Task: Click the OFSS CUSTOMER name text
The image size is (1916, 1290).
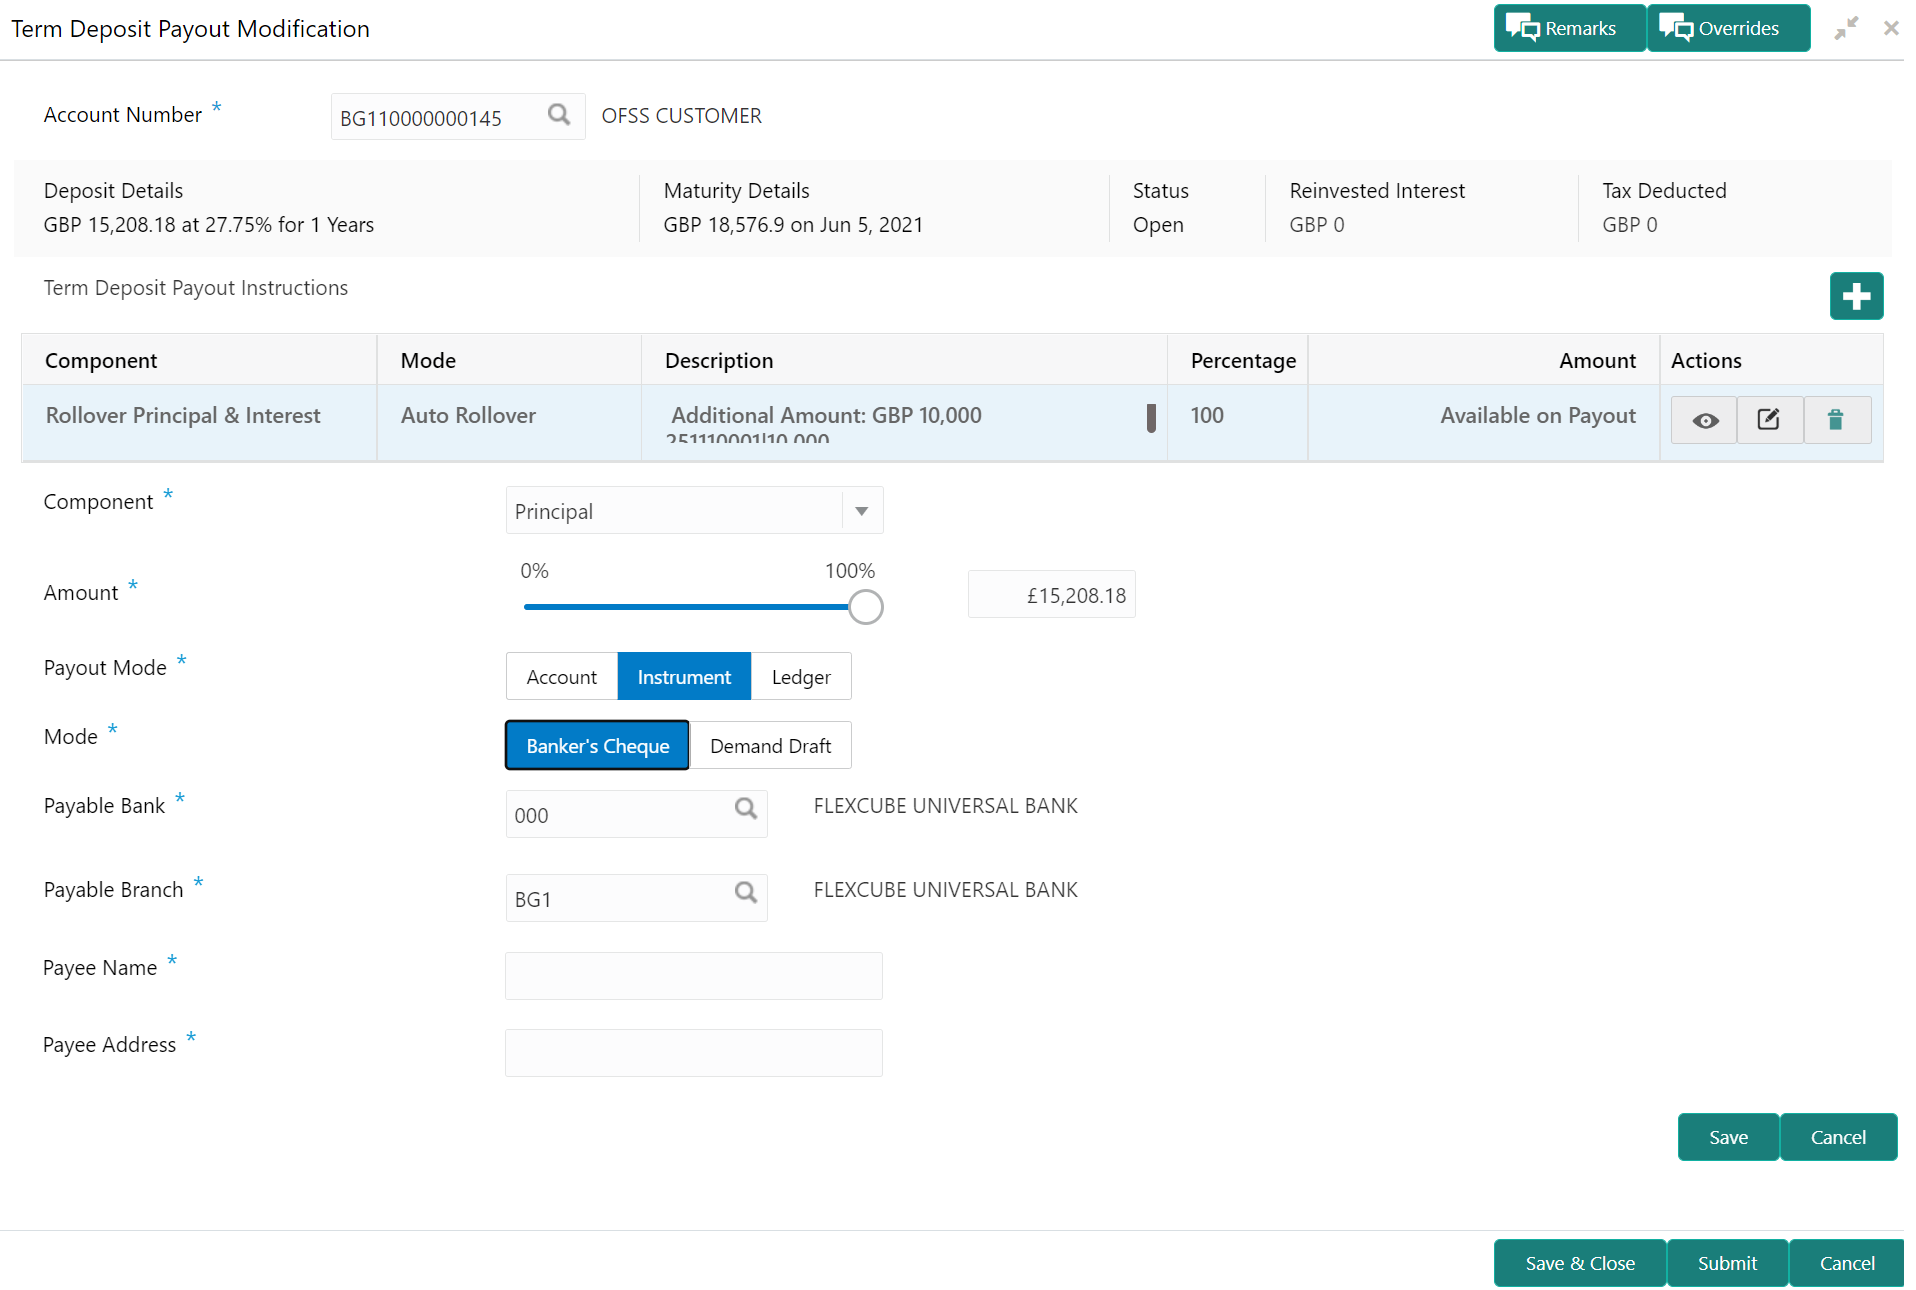Action: (681, 116)
